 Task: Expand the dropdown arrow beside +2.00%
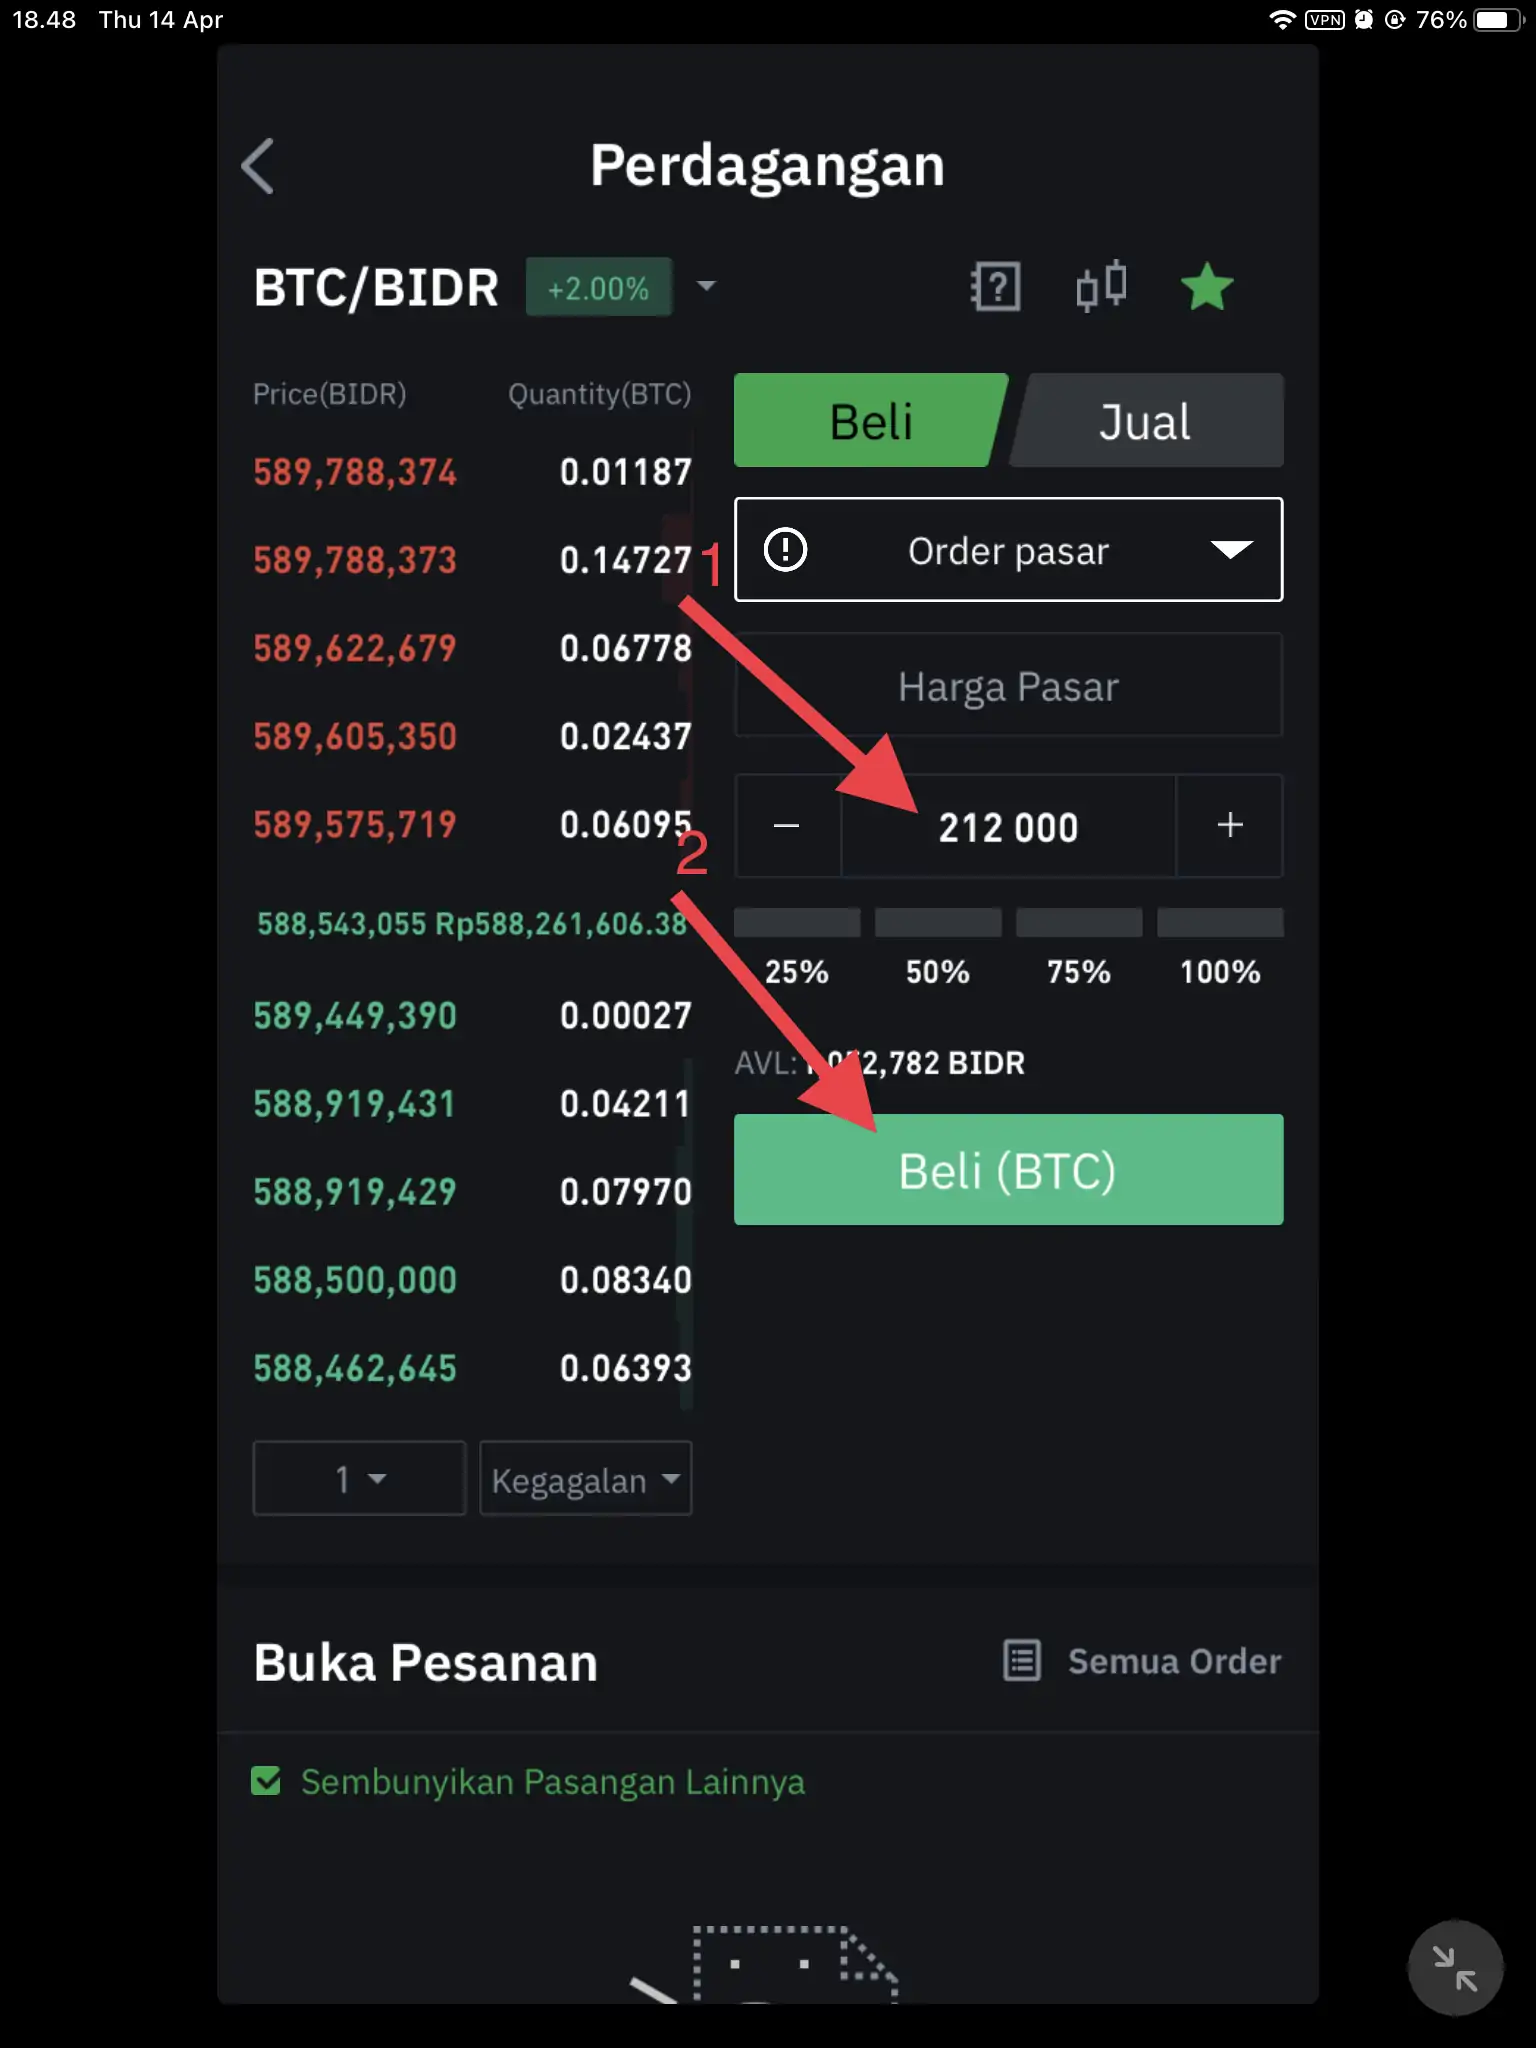707,287
